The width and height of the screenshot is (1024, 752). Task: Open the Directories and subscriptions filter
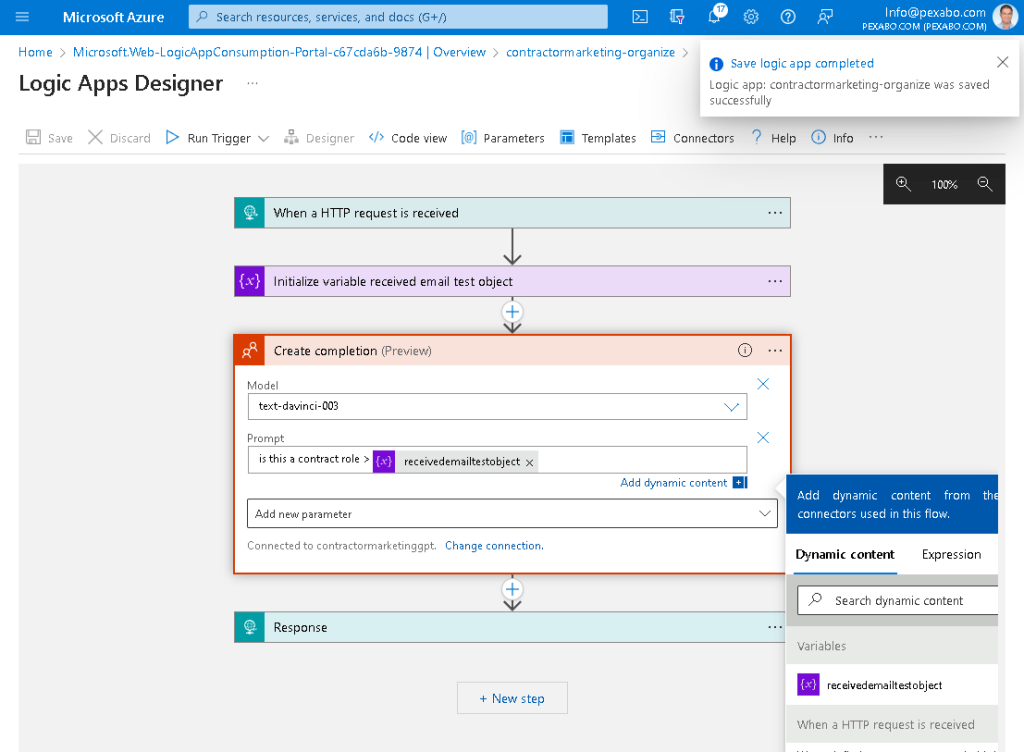click(677, 17)
